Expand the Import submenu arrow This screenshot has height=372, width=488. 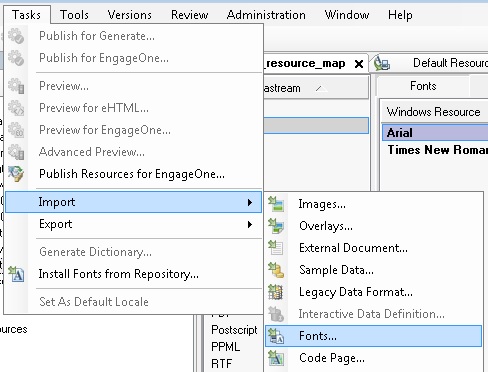click(x=250, y=202)
